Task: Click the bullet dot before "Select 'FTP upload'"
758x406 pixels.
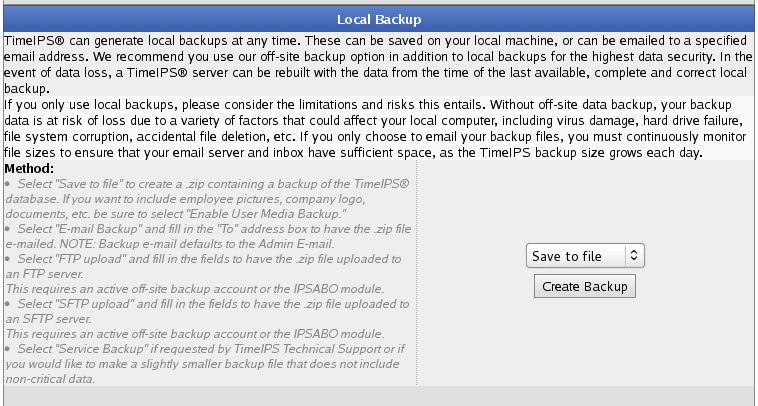Action: (x=7, y=259)
